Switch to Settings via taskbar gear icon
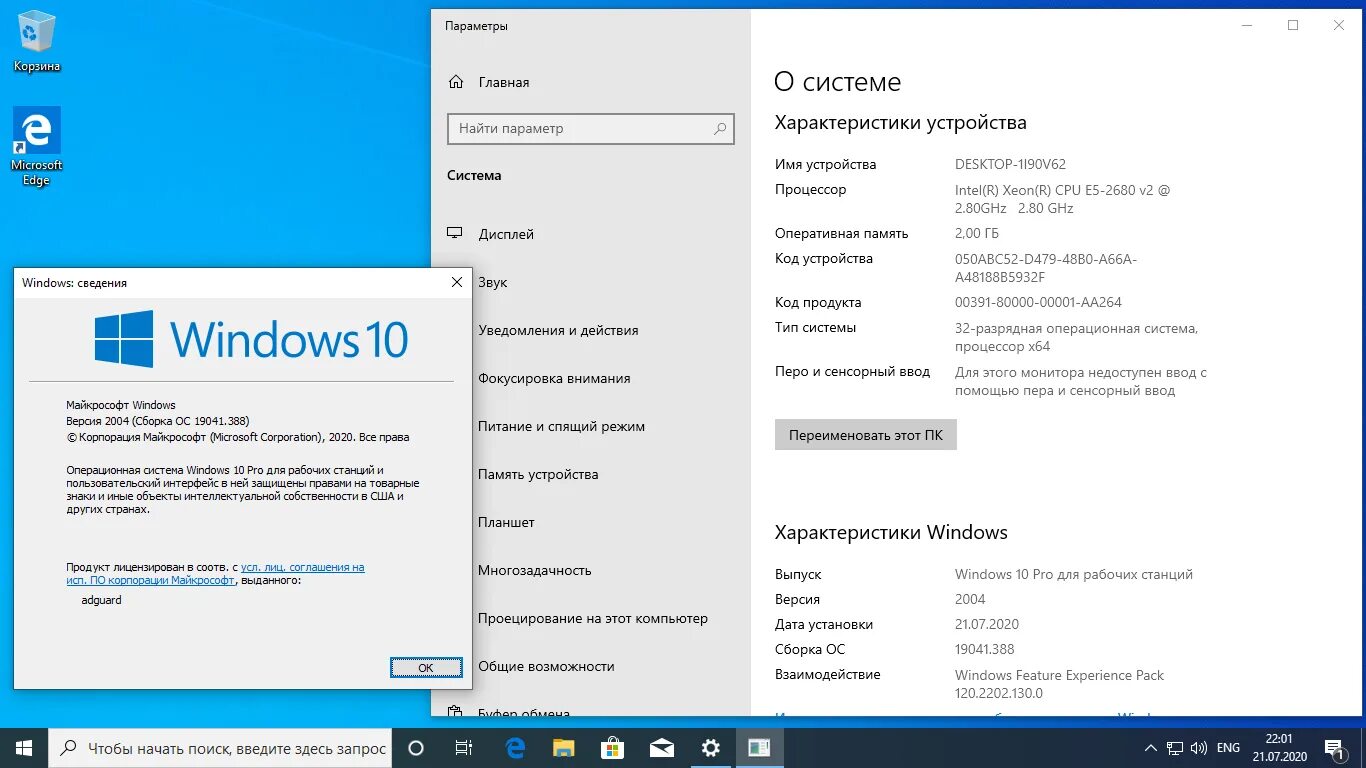This screenshot has width=1366, height=768. 710,748
